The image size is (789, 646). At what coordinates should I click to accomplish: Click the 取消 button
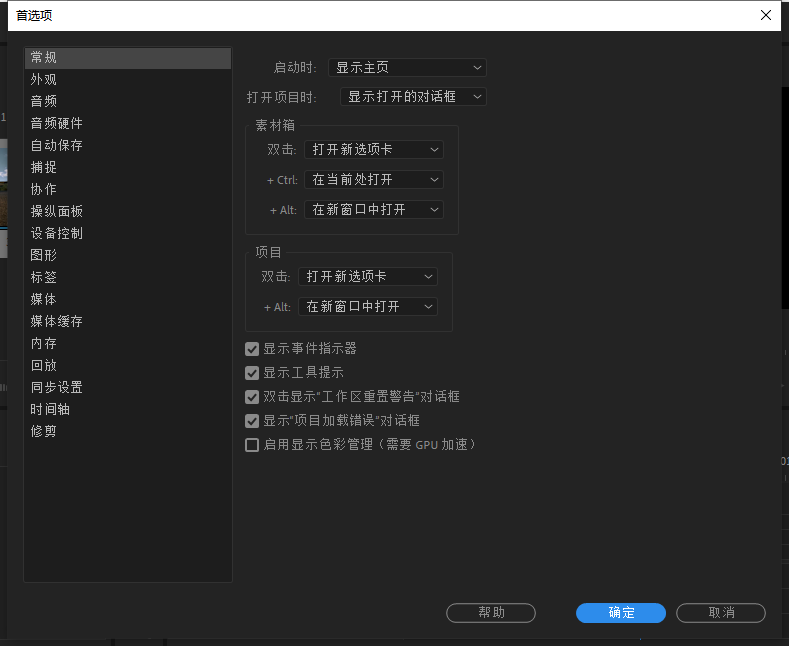(x=721, y=613)
